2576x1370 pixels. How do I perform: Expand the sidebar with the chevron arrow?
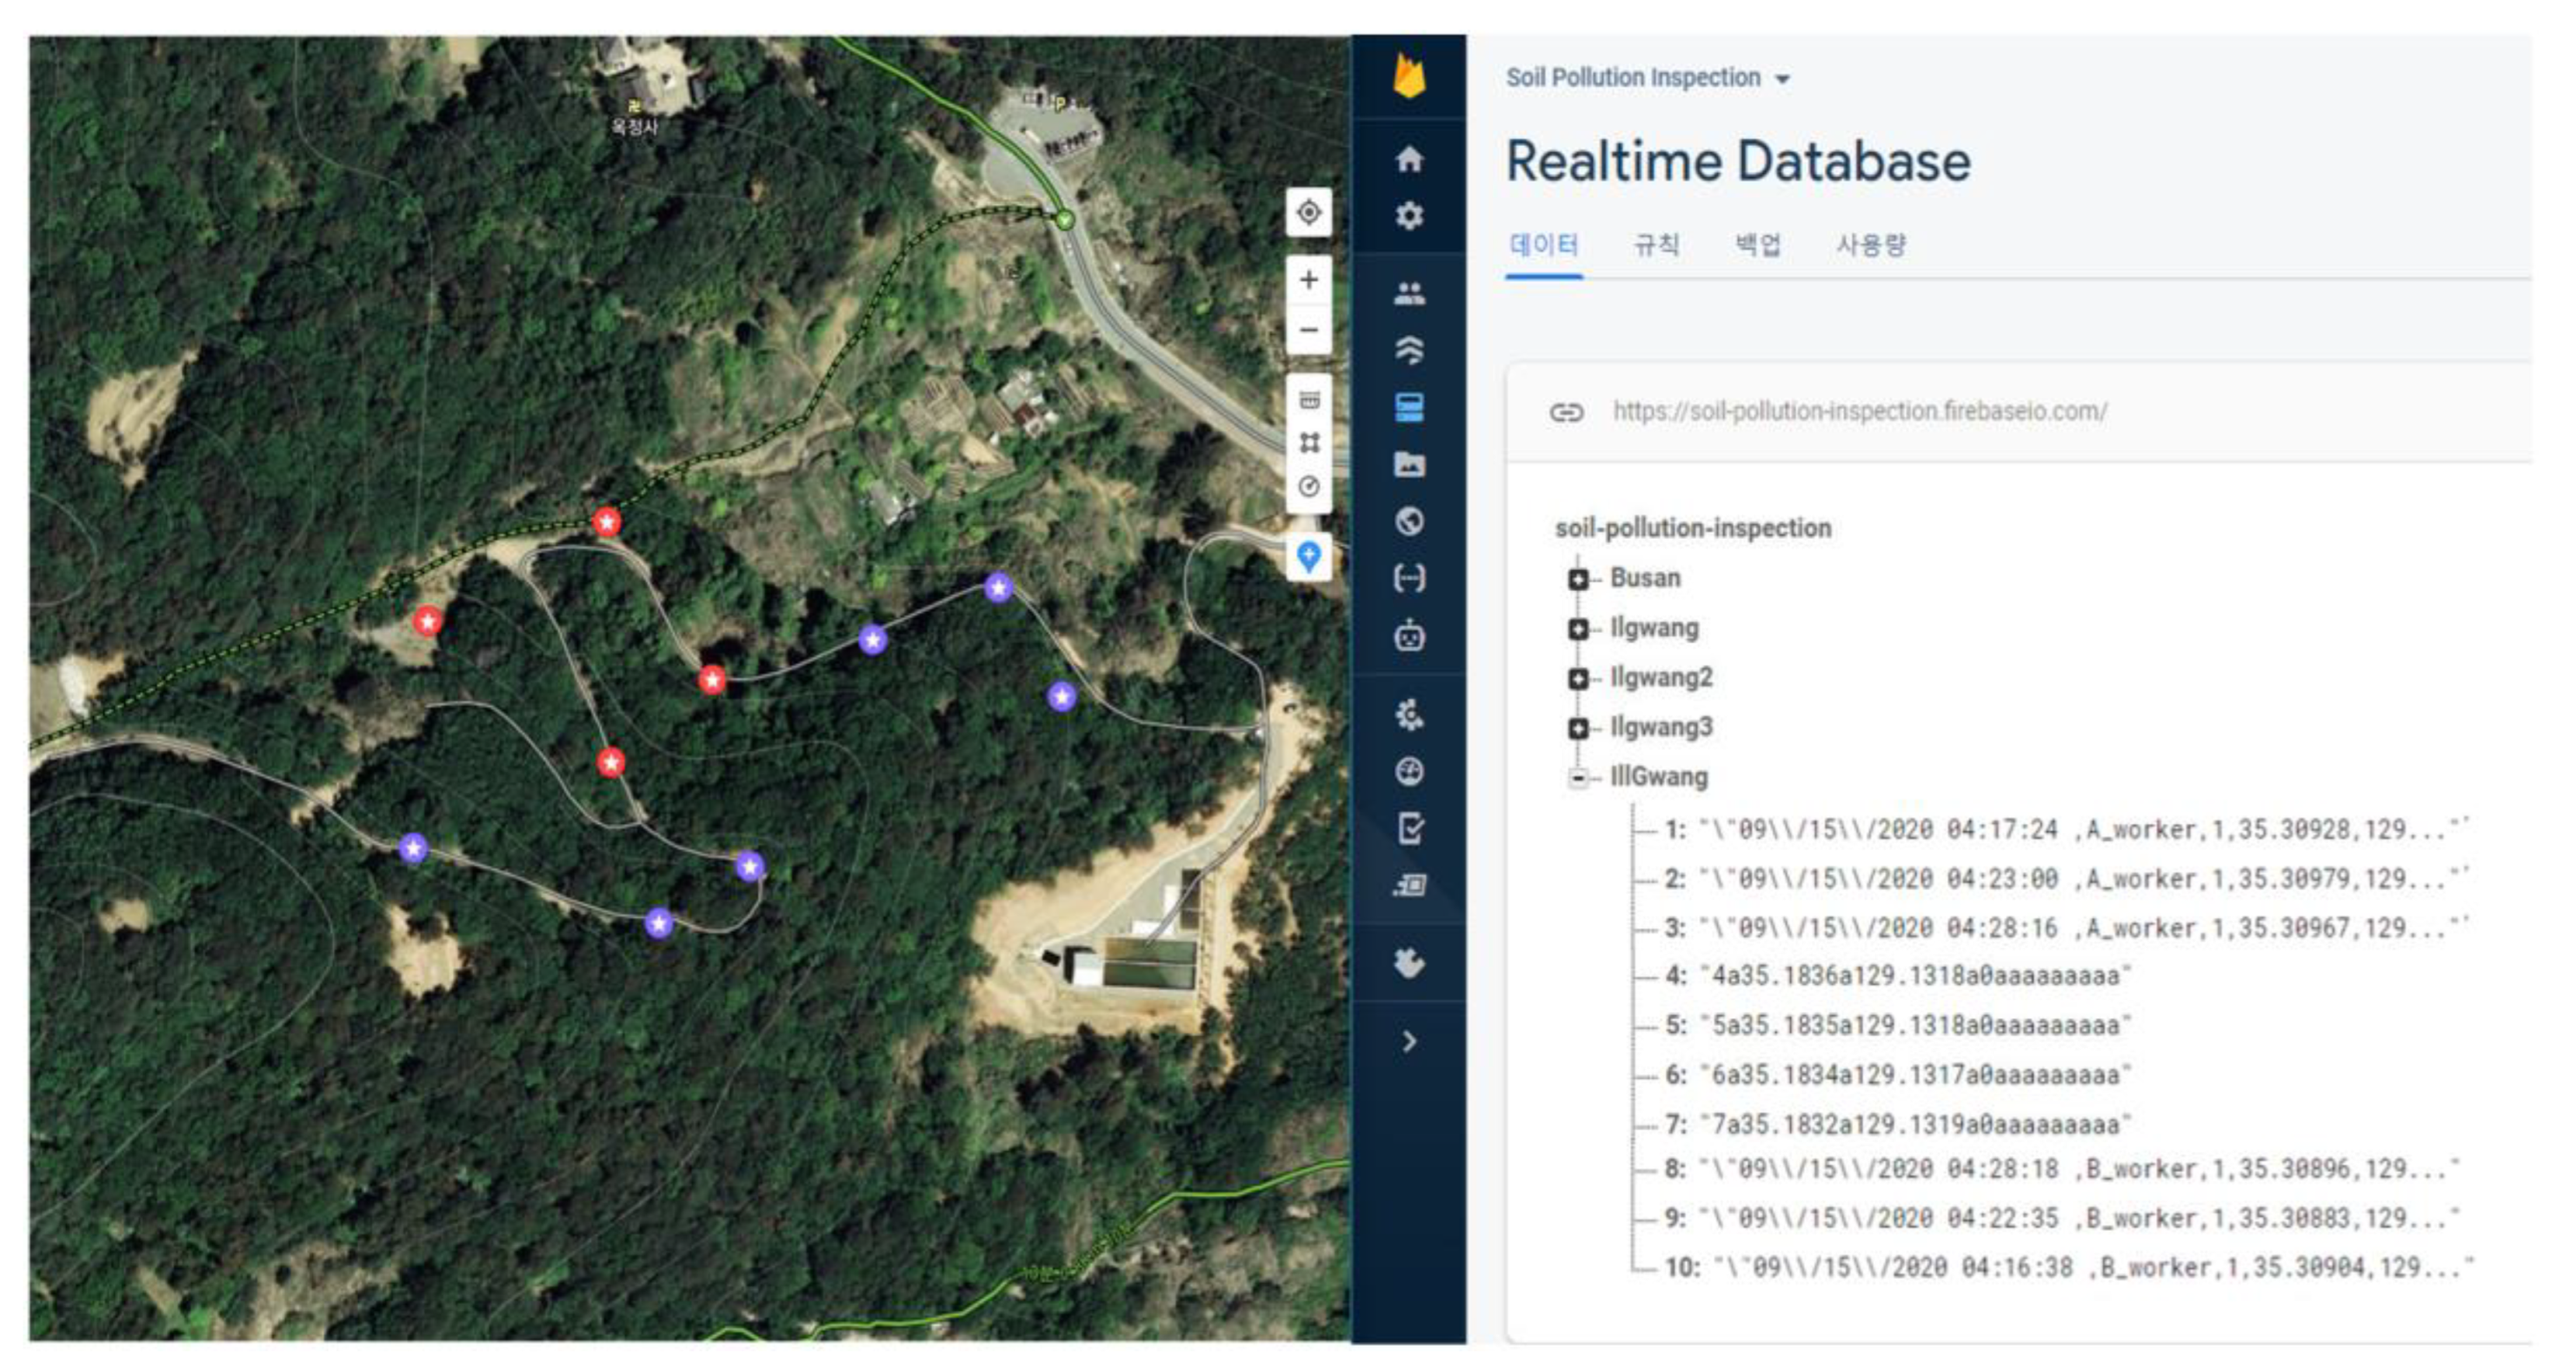pyautogui.click(x=1409, y=1042)
